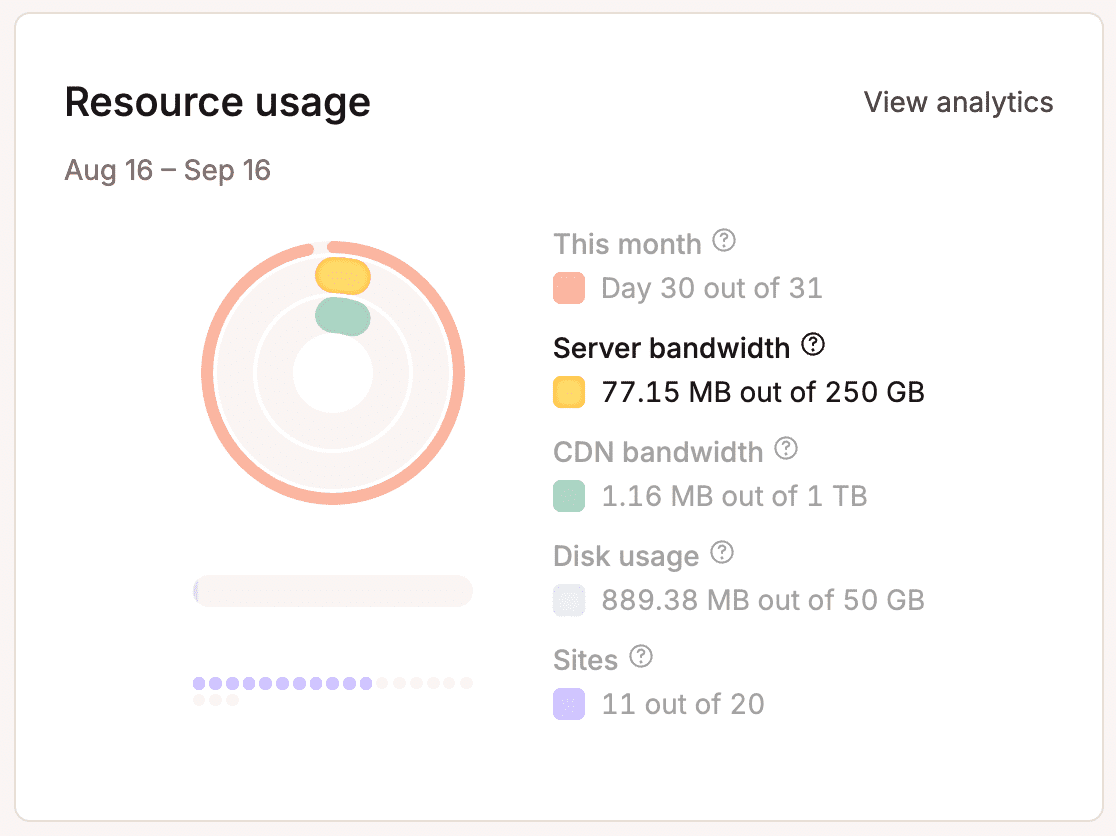Click the green CDN bandwidth swatch
Viewport: 1116px width, 836px height.
[x=569, y=496]
